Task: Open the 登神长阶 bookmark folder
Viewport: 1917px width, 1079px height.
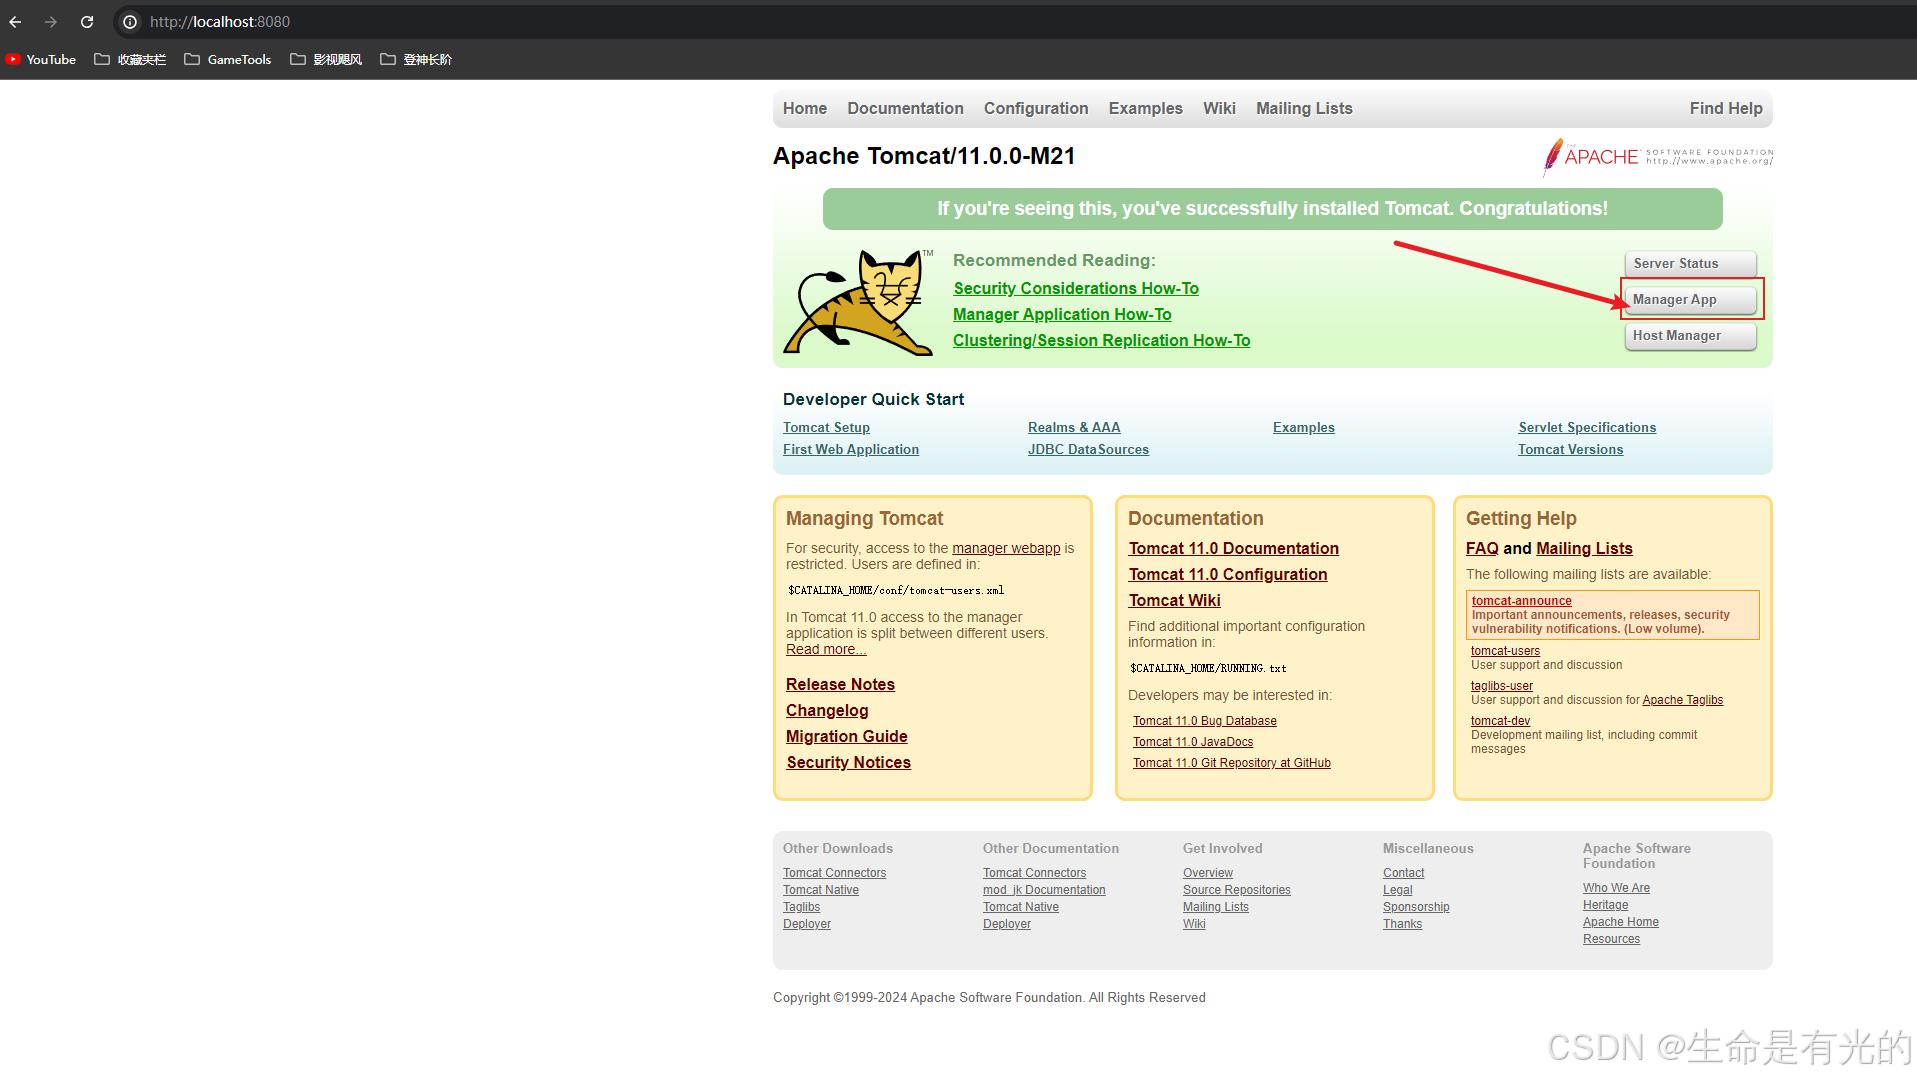Action: coord(416,59)
